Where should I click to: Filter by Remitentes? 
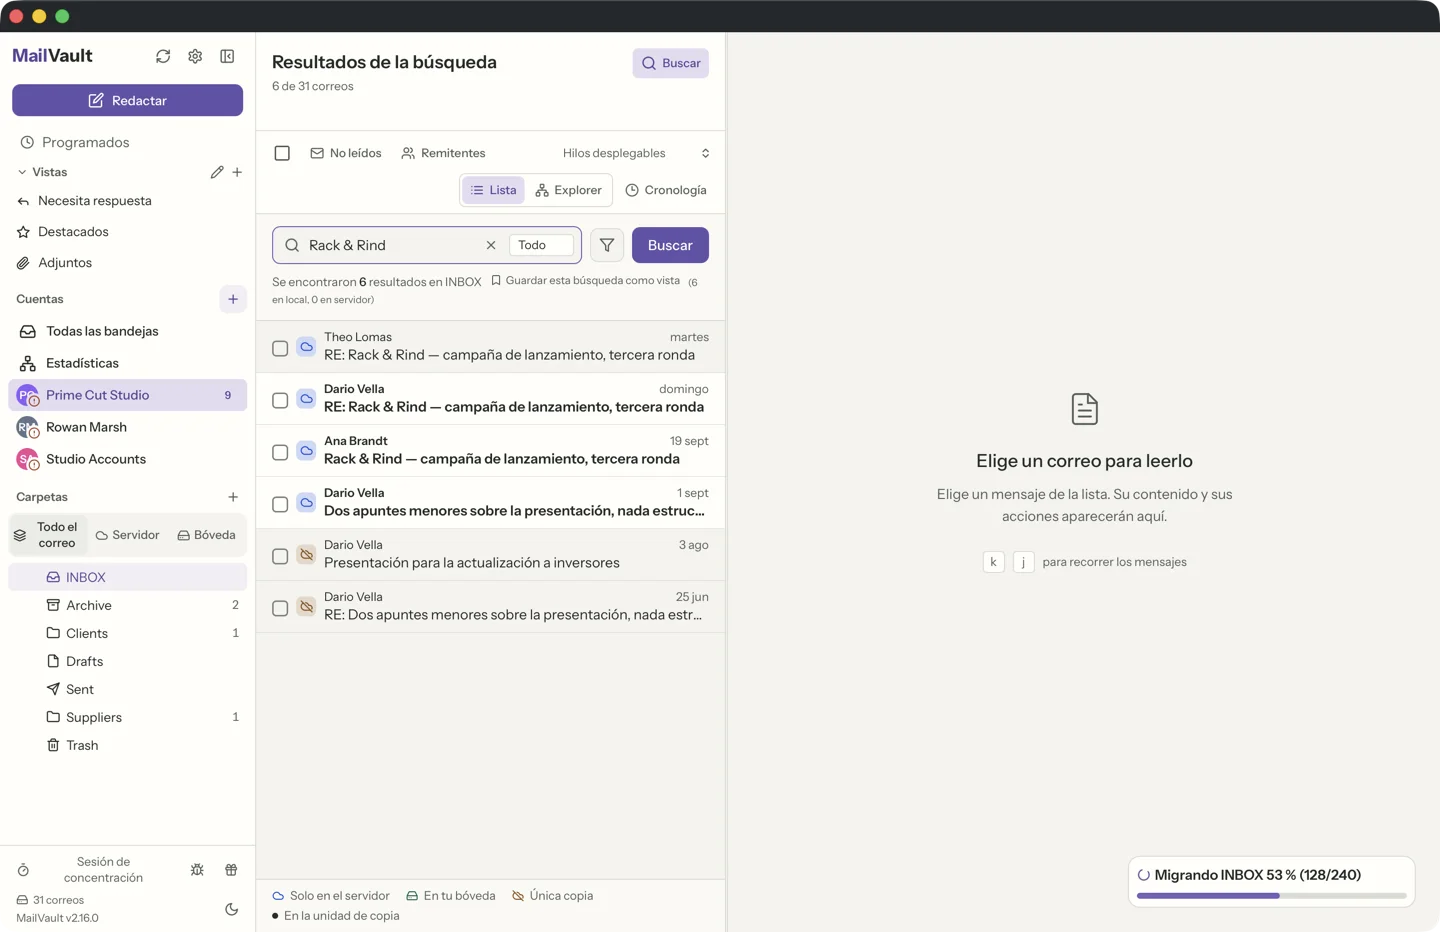(443, 153)
